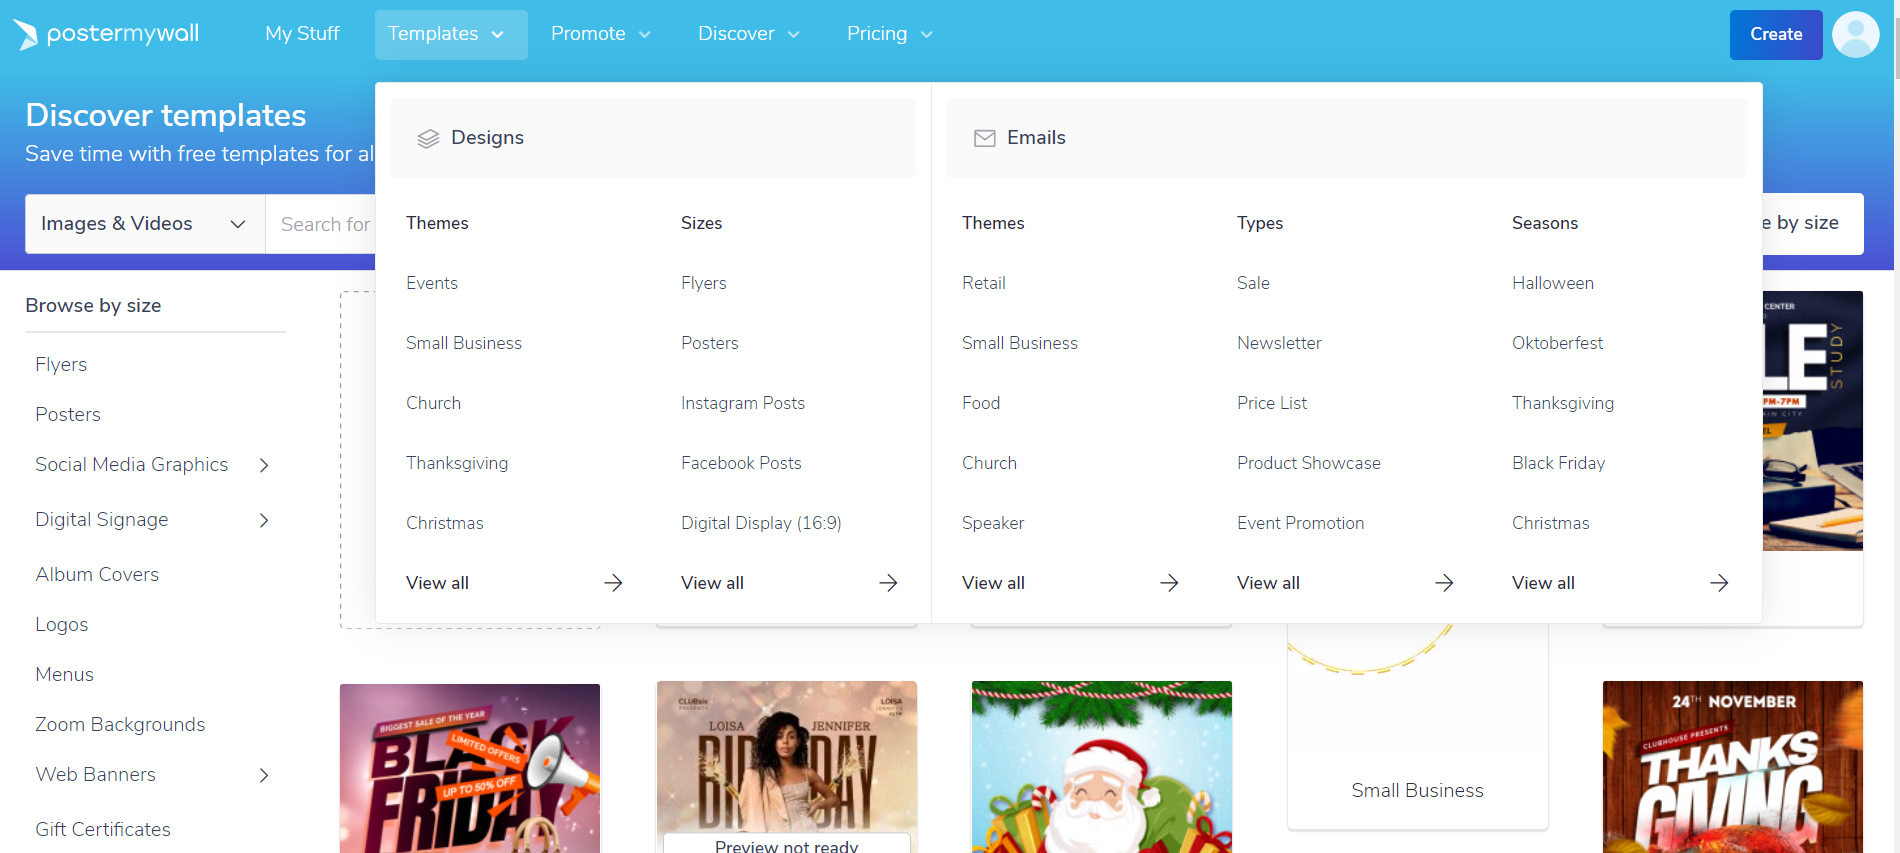Expand Web Banners submenu
The height and width of the screenshot is (853, 1900).
pos(264,775)
